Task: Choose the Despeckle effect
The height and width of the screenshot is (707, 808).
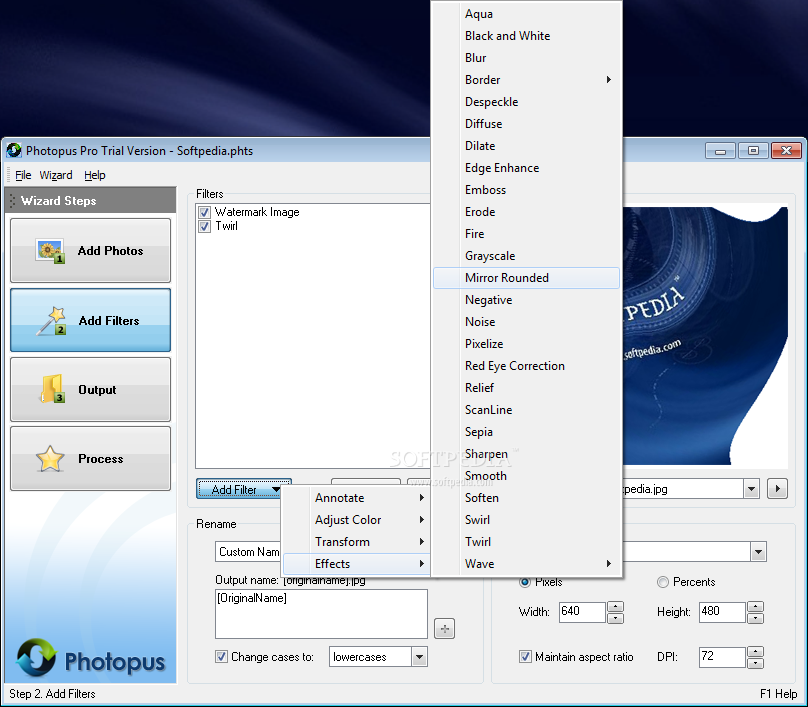Action: coord(526,102)
